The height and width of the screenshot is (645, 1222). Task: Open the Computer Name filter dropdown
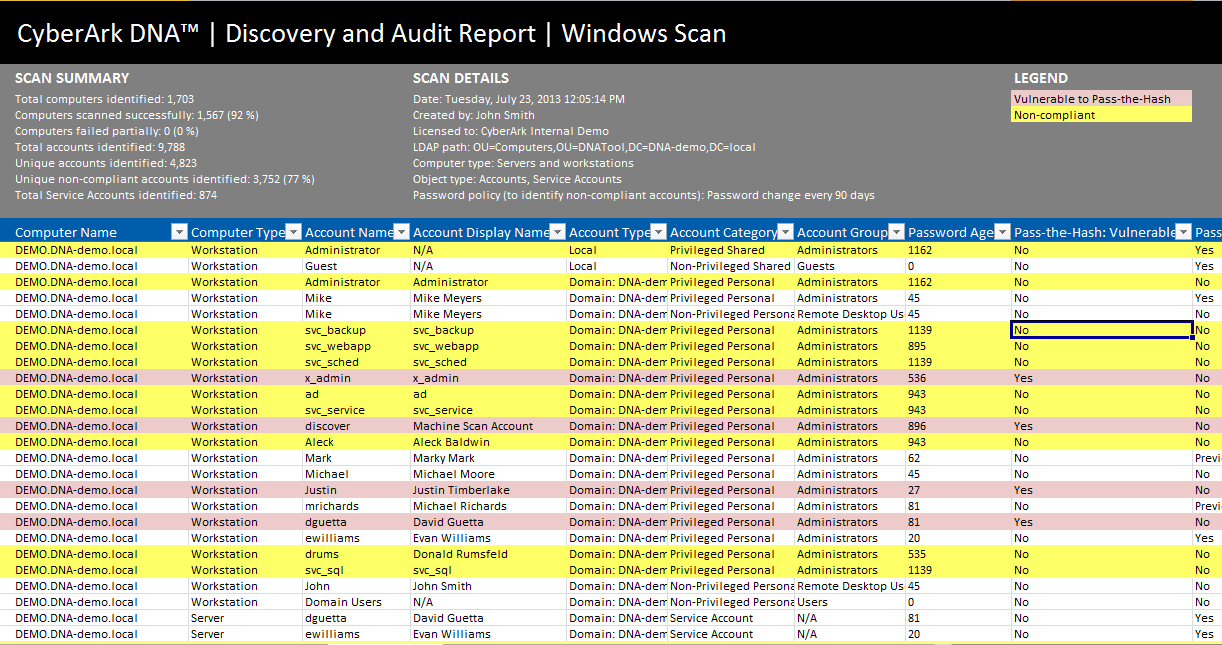[x=179, y=232]
